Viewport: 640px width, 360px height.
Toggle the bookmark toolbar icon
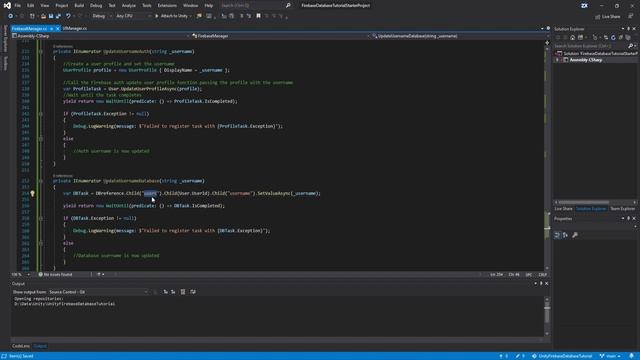258,16
